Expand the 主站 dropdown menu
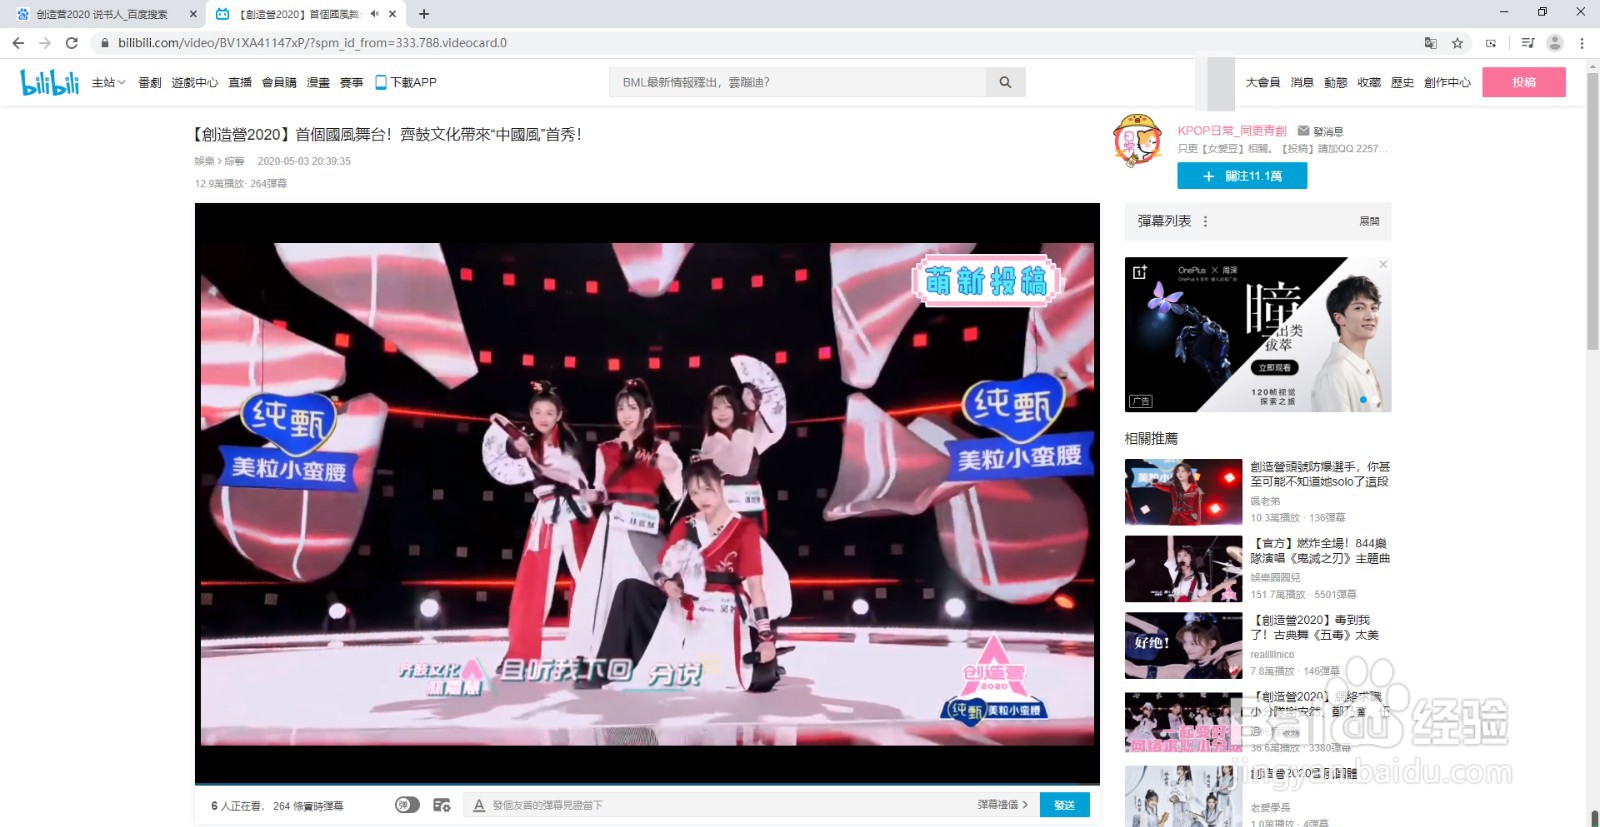 [108, 82]
